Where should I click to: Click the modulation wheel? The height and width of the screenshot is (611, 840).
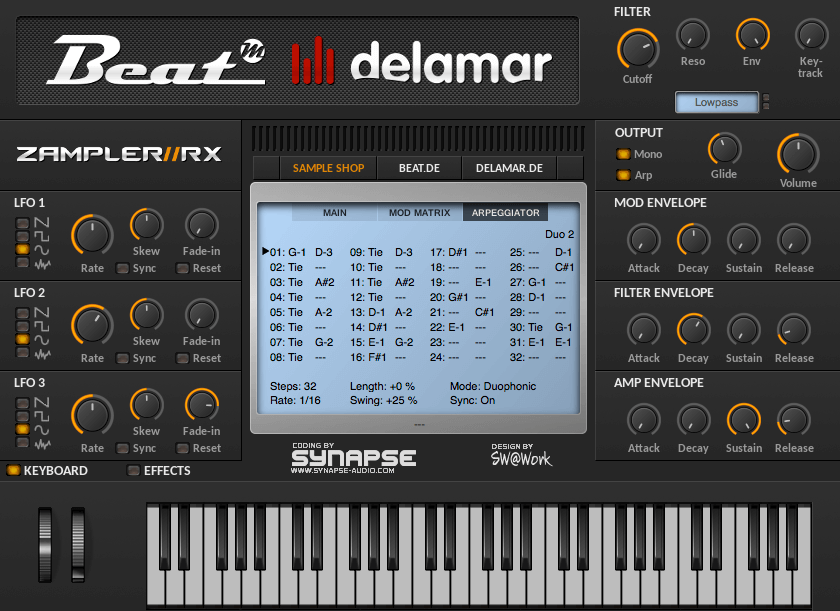(x=78, y=545)
